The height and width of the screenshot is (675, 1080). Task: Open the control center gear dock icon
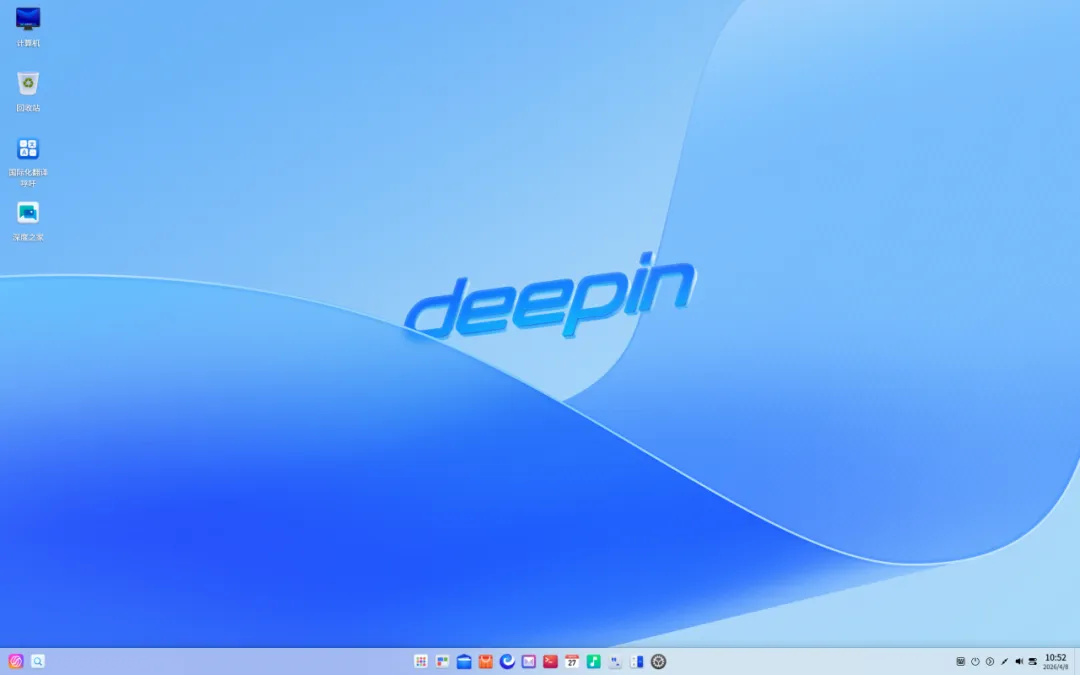[x=658, y=661]
